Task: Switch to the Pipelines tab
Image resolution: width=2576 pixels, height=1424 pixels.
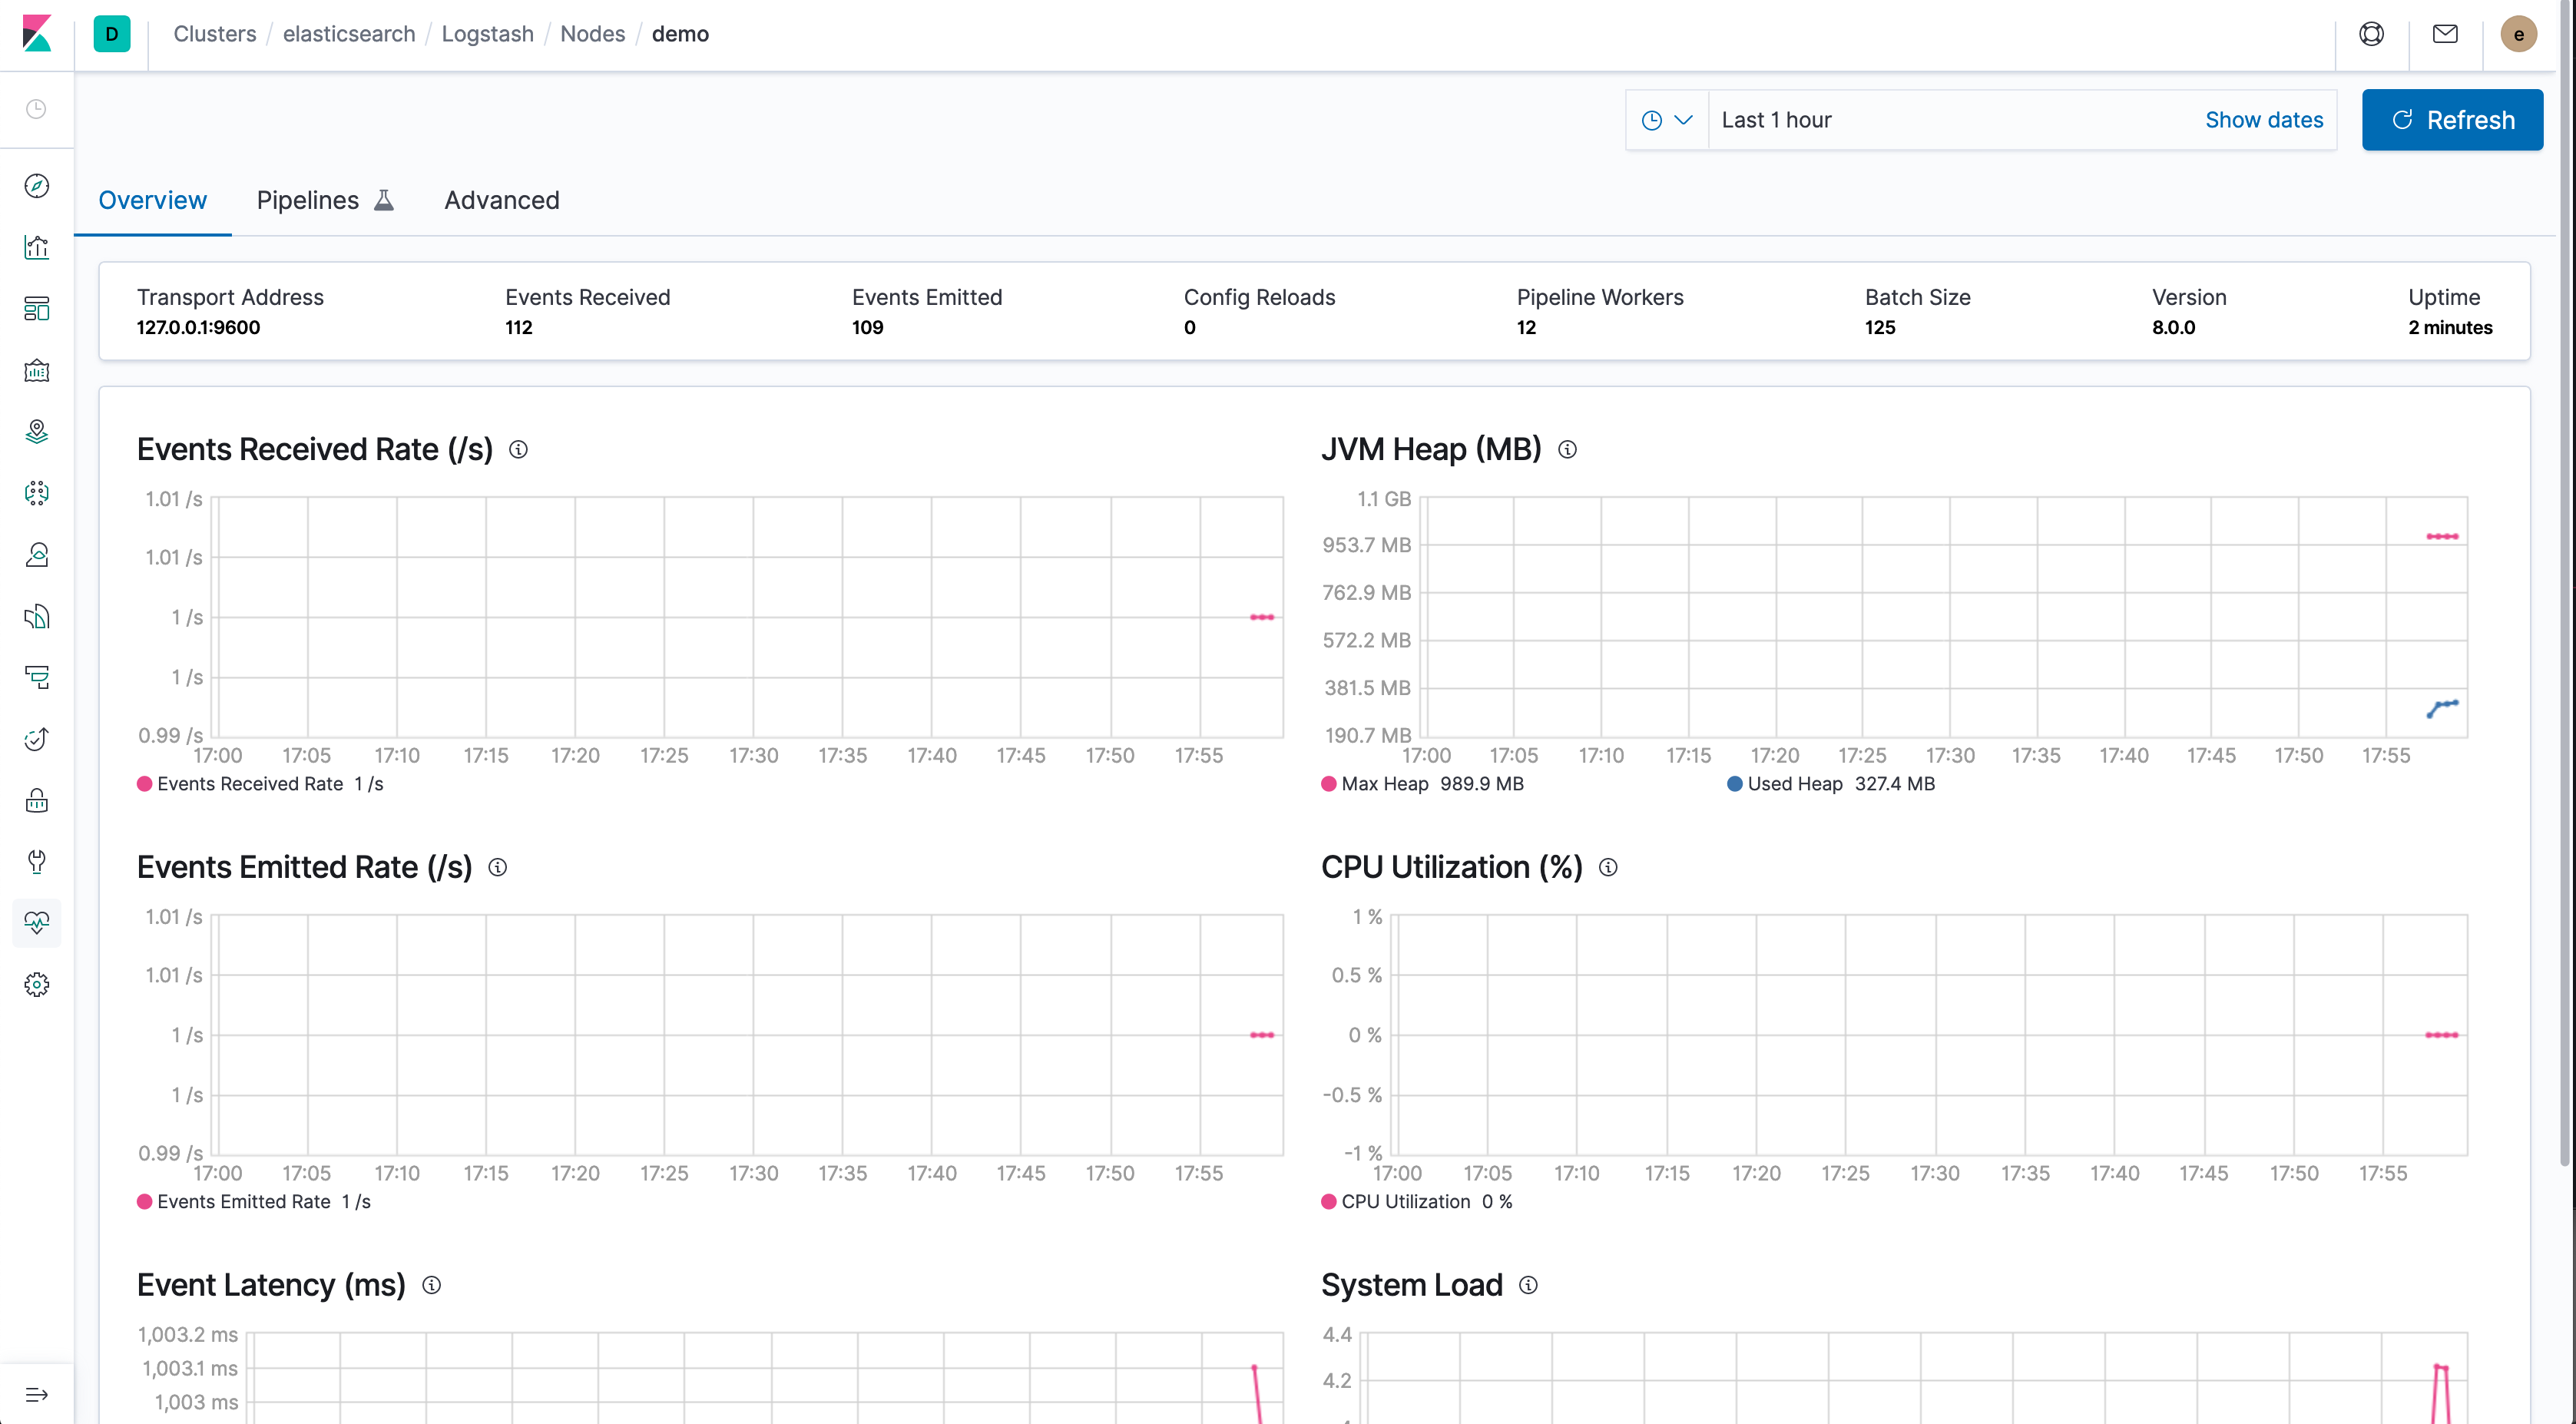Action: (307, 200)
